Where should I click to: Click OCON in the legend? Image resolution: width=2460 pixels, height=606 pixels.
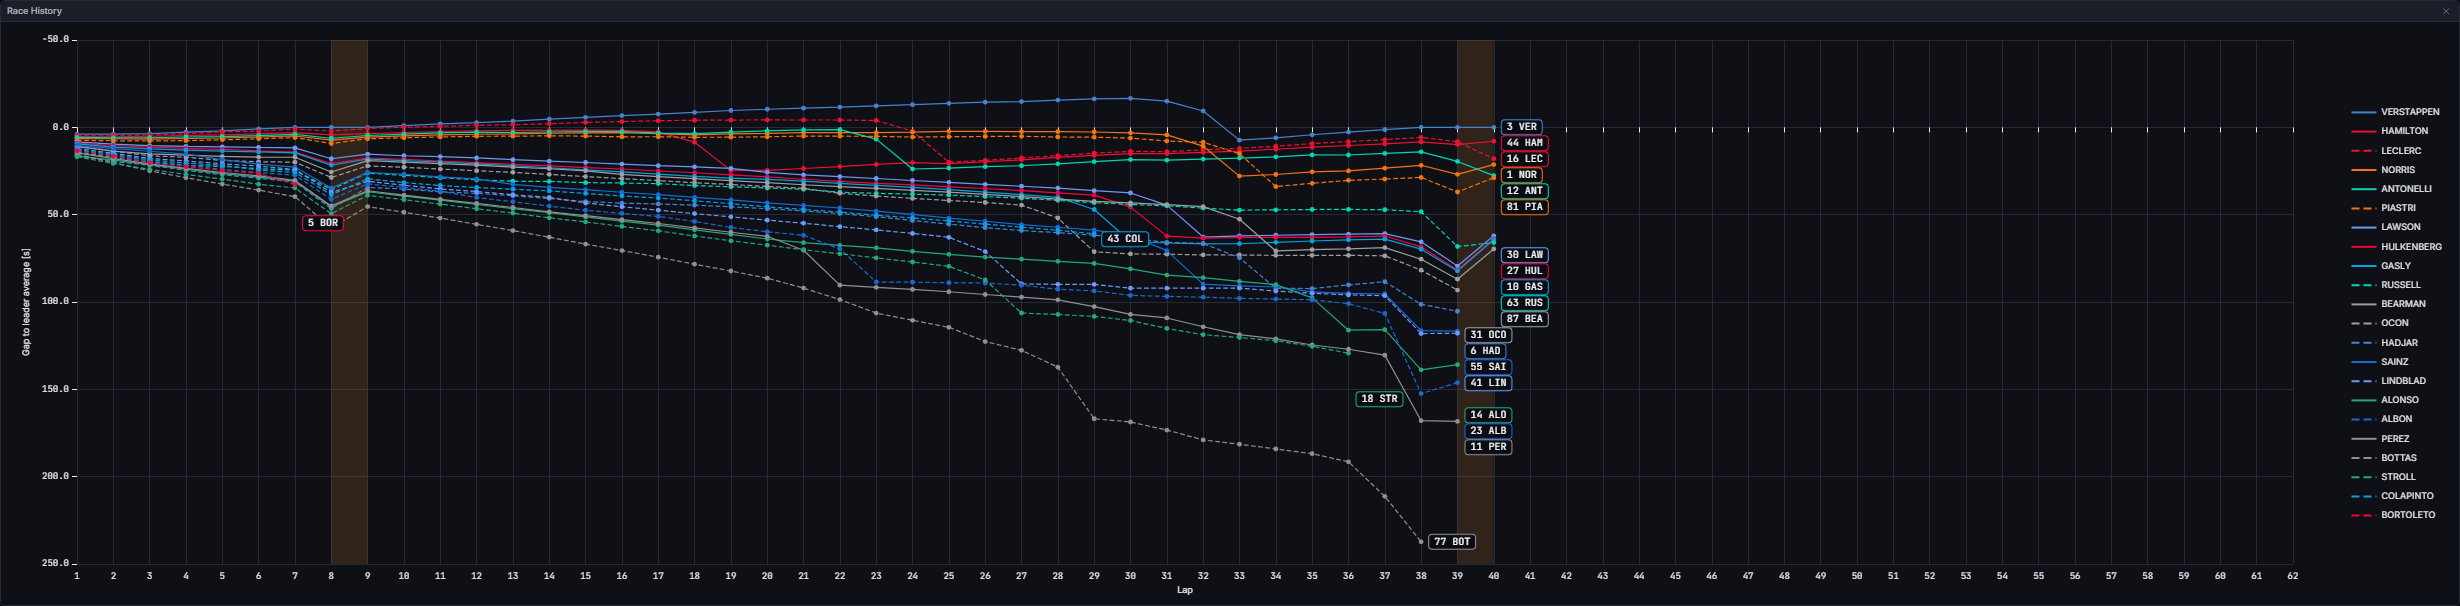[x=2379, y=323]
